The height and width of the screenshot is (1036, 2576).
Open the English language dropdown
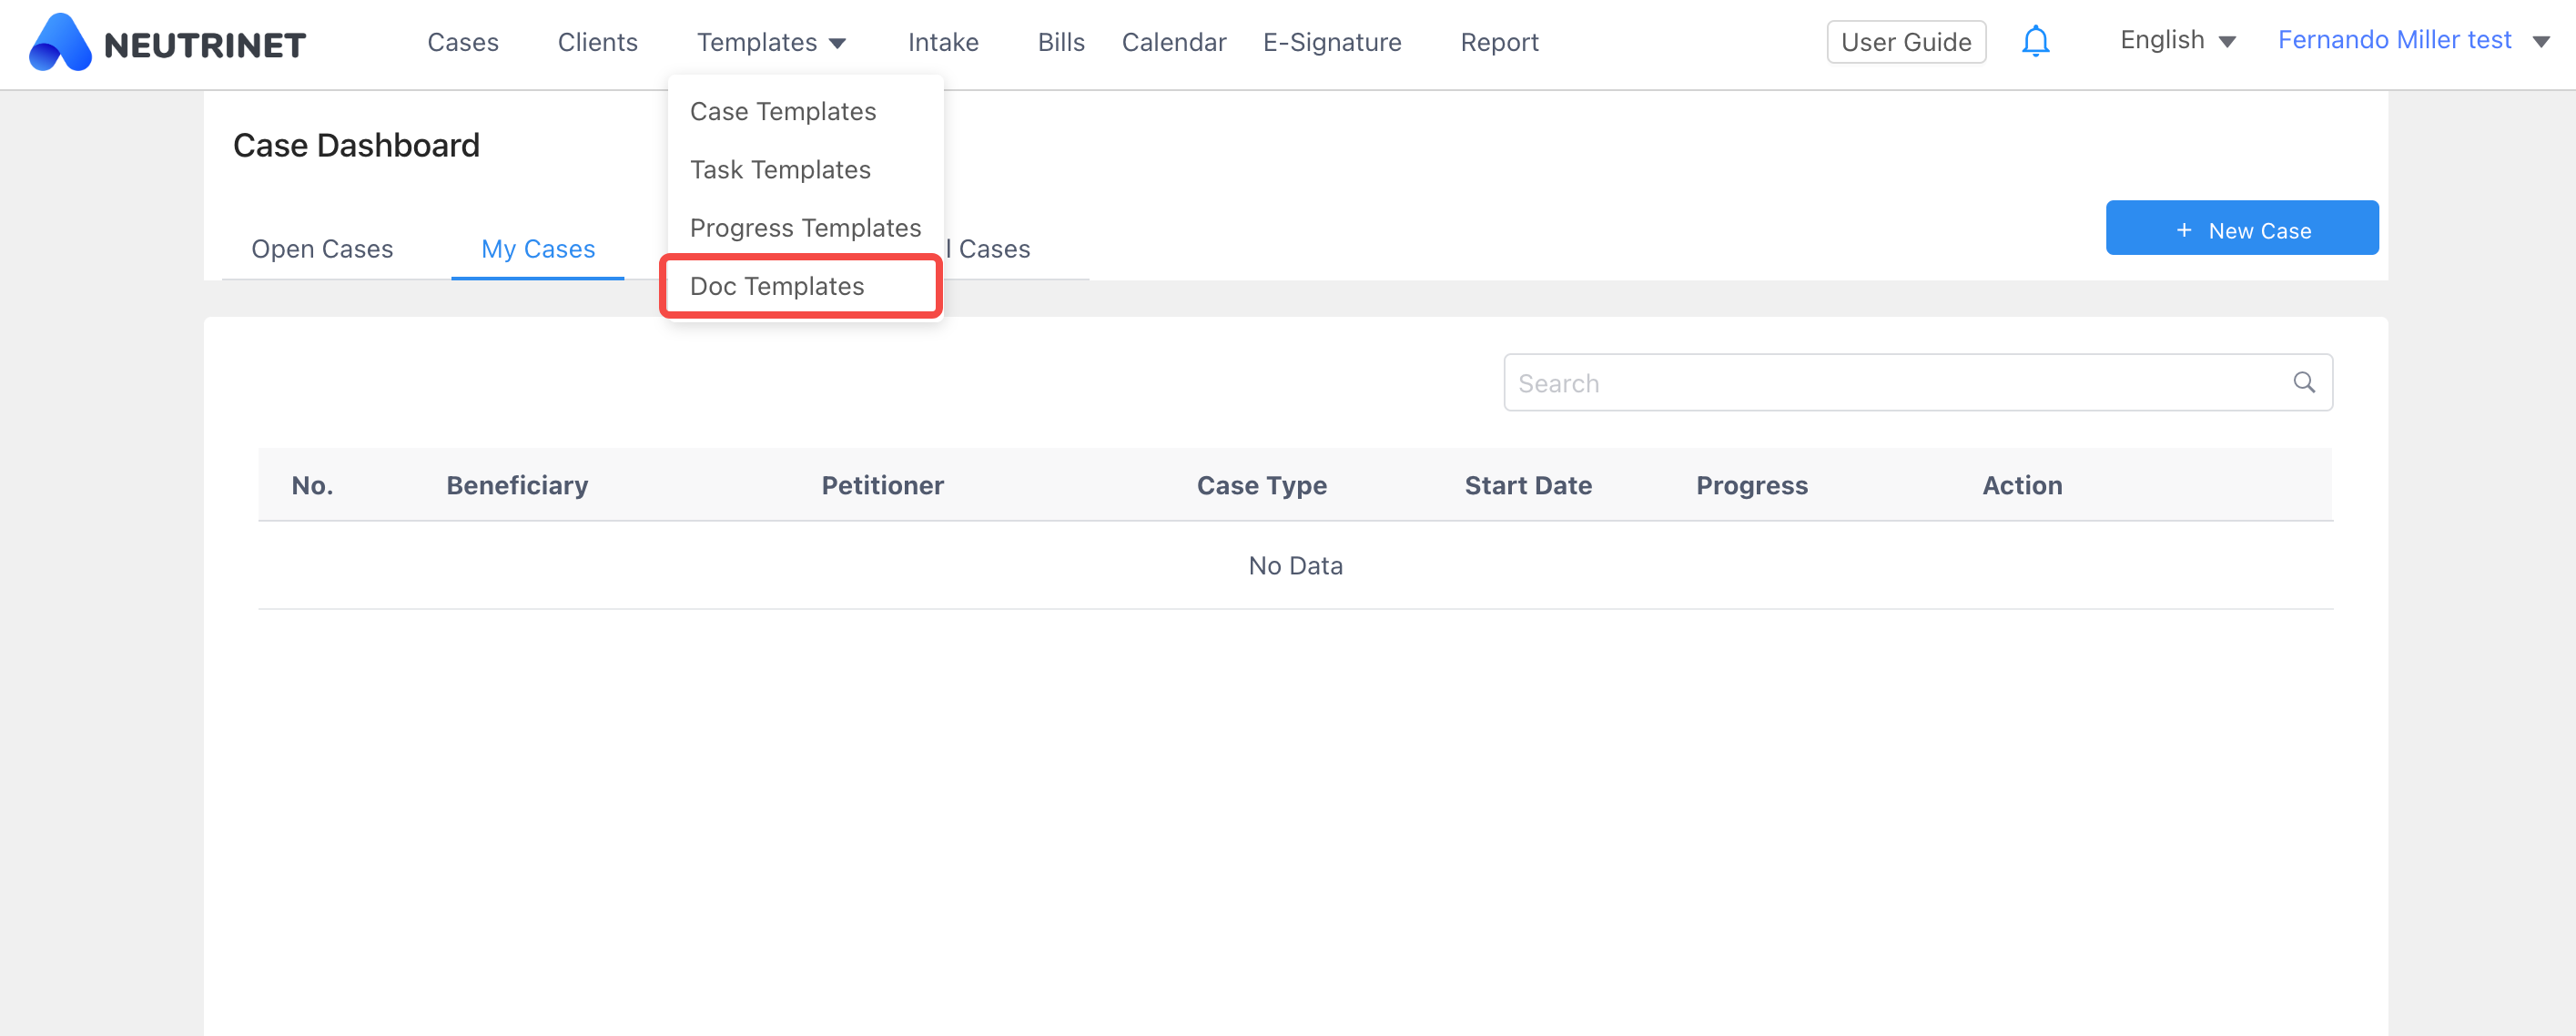tap(2176, 41)
